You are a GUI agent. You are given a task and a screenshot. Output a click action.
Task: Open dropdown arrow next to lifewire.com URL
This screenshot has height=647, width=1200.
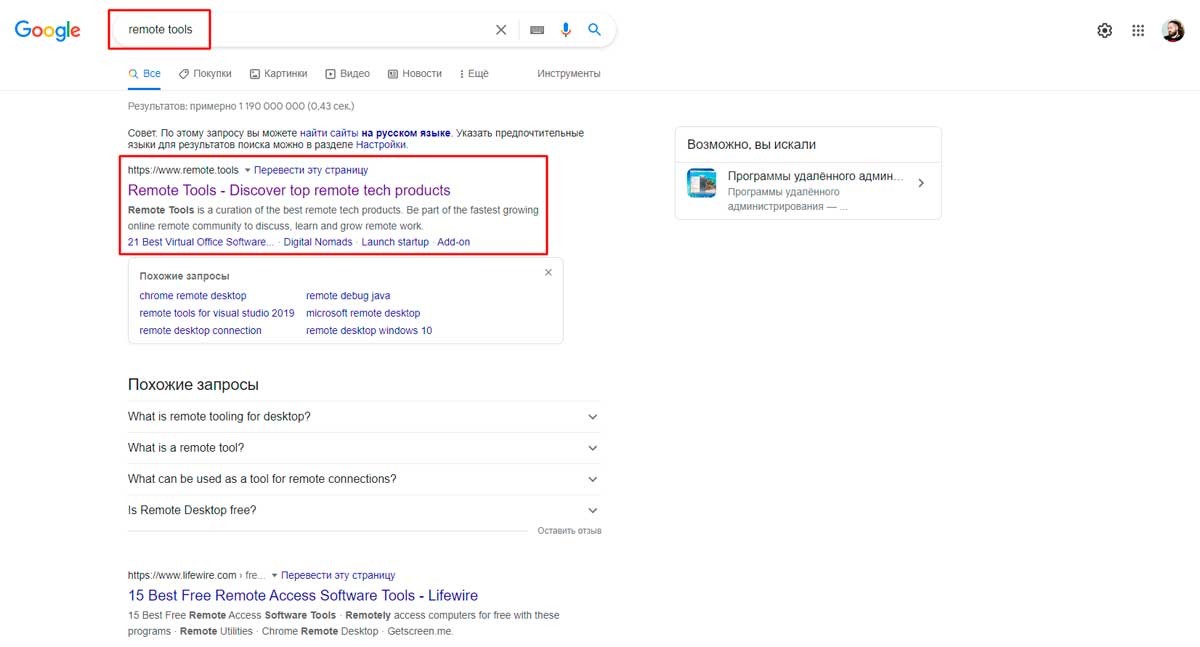274,576
